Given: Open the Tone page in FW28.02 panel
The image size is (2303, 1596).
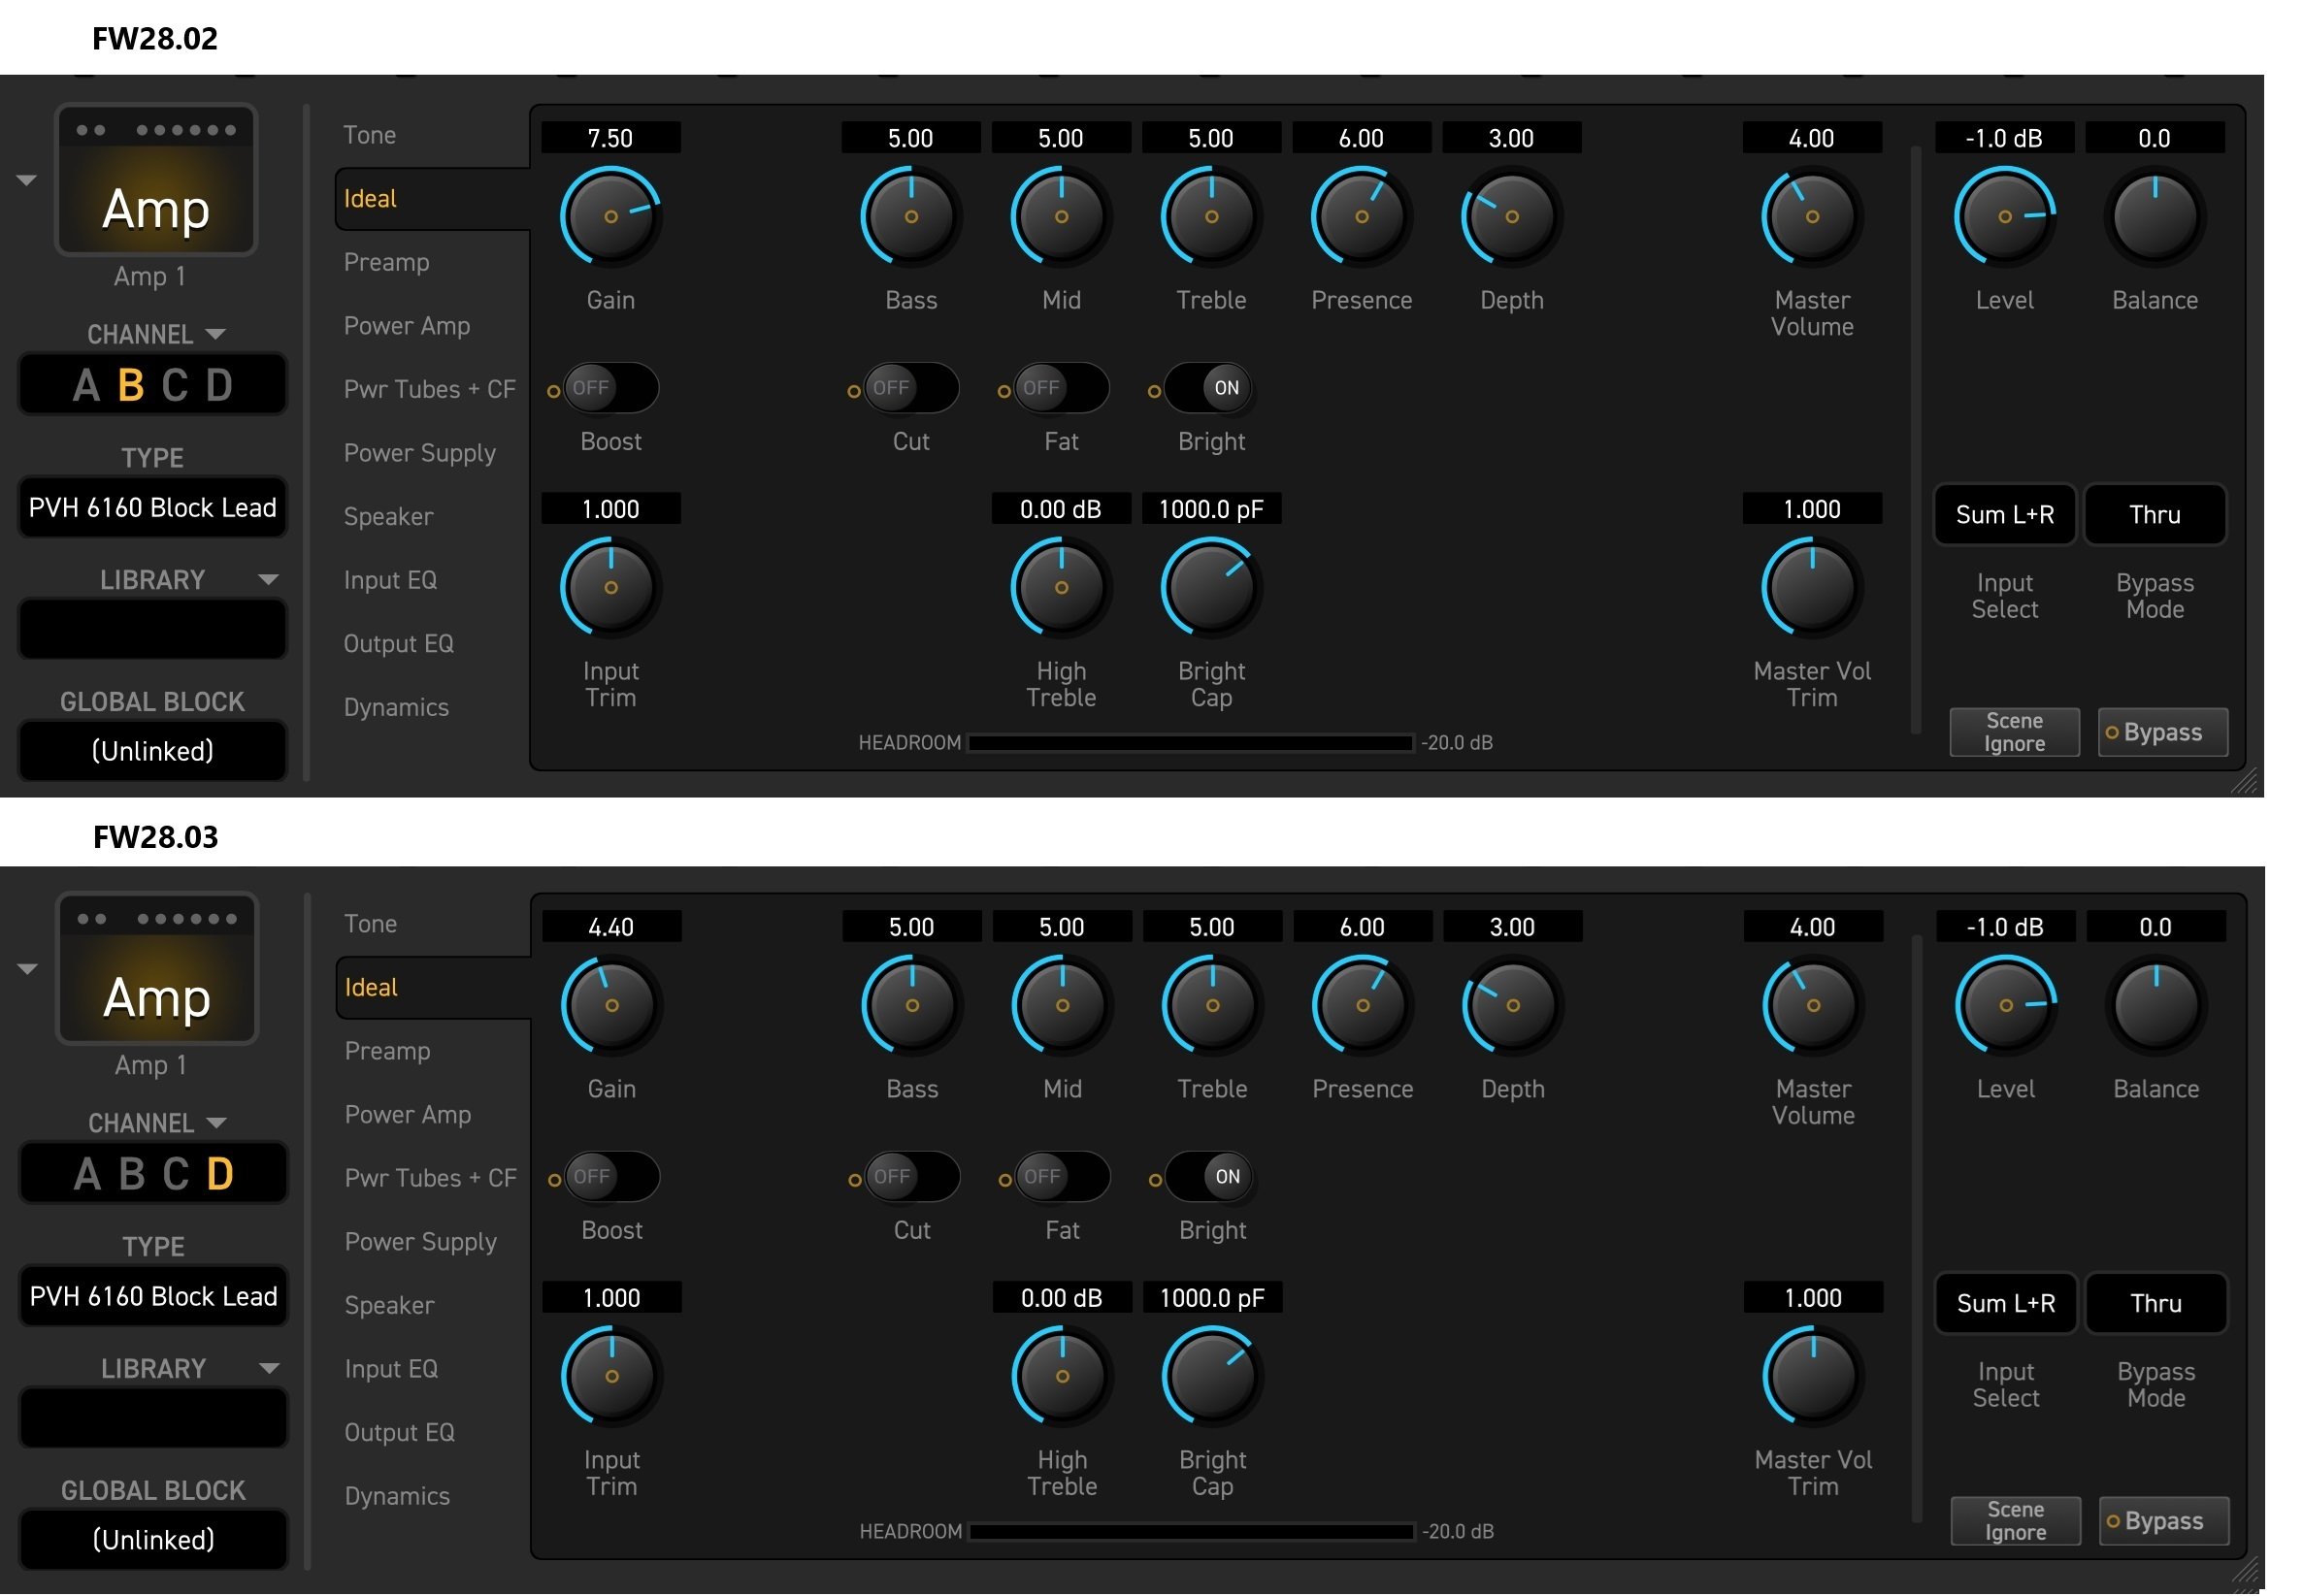Looking at the screenshot, I should coord(370,135).
